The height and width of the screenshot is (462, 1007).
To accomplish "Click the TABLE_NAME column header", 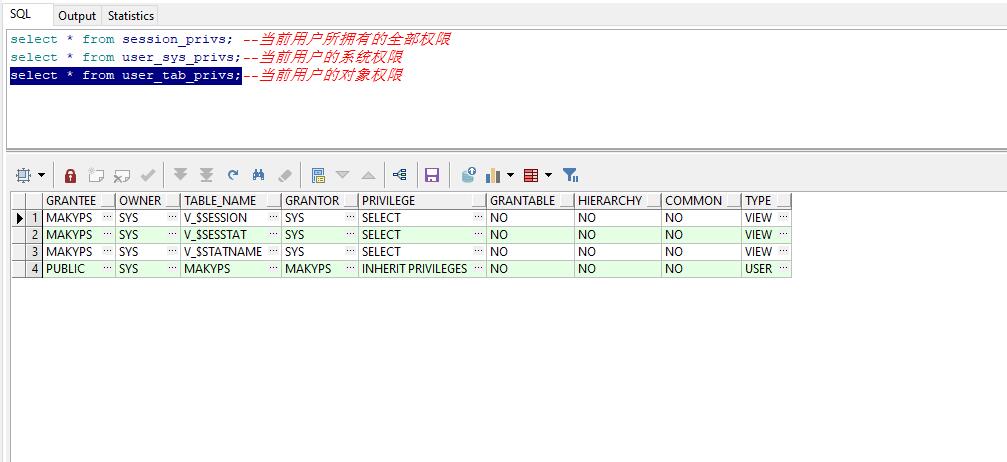I will (231, 200).
